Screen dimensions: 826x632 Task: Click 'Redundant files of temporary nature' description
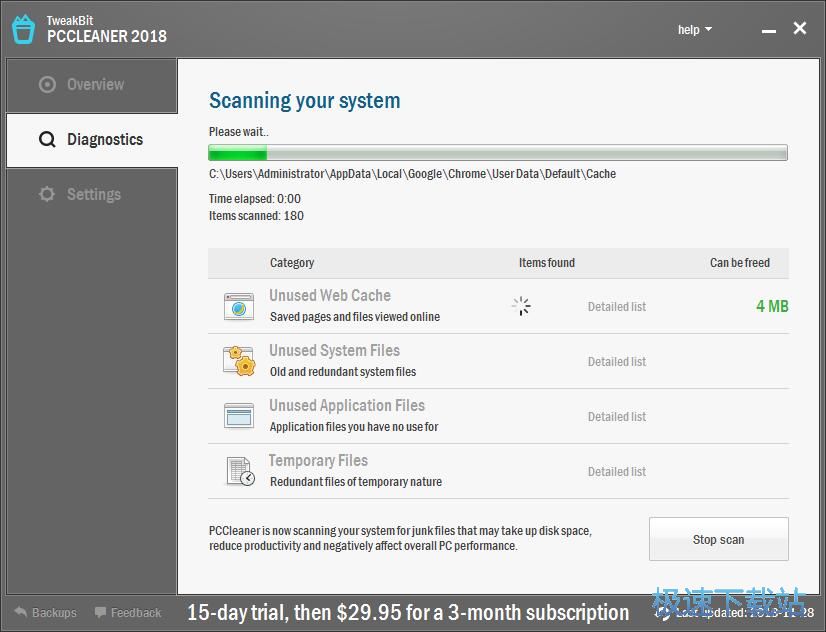pyautogui.click(x=356, y=482)
